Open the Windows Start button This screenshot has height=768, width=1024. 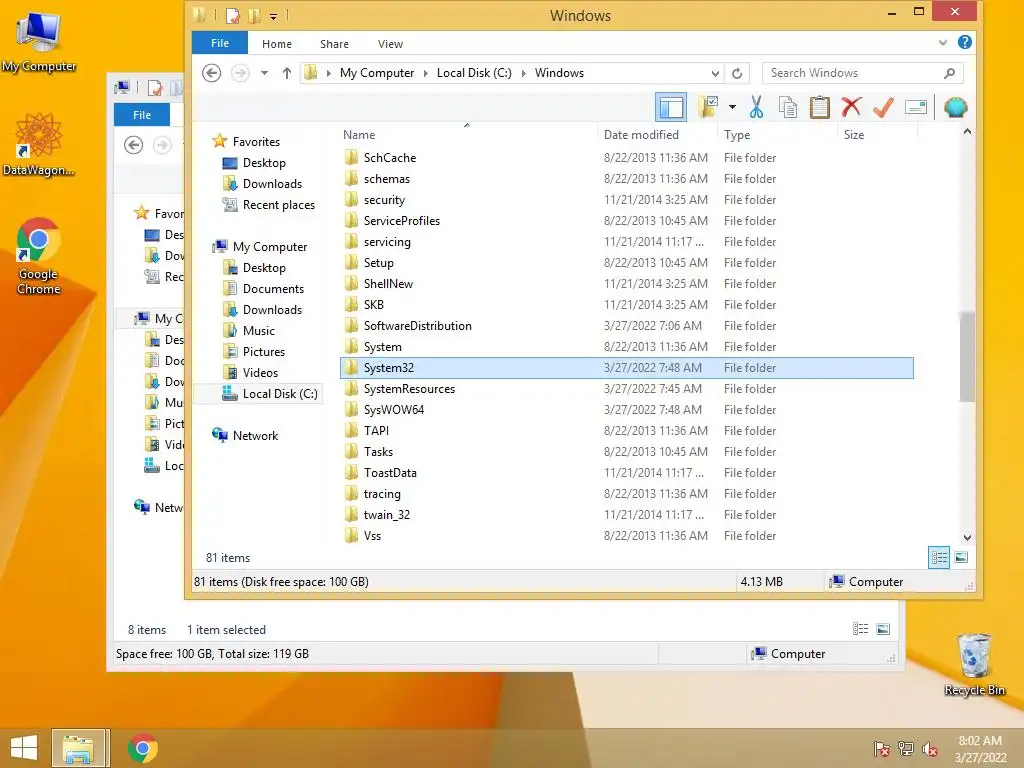pos(24,748)
